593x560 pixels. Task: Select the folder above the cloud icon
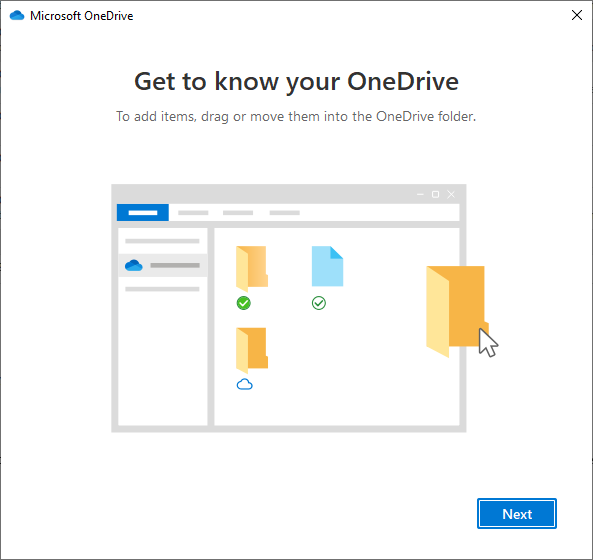pos(252,350)
